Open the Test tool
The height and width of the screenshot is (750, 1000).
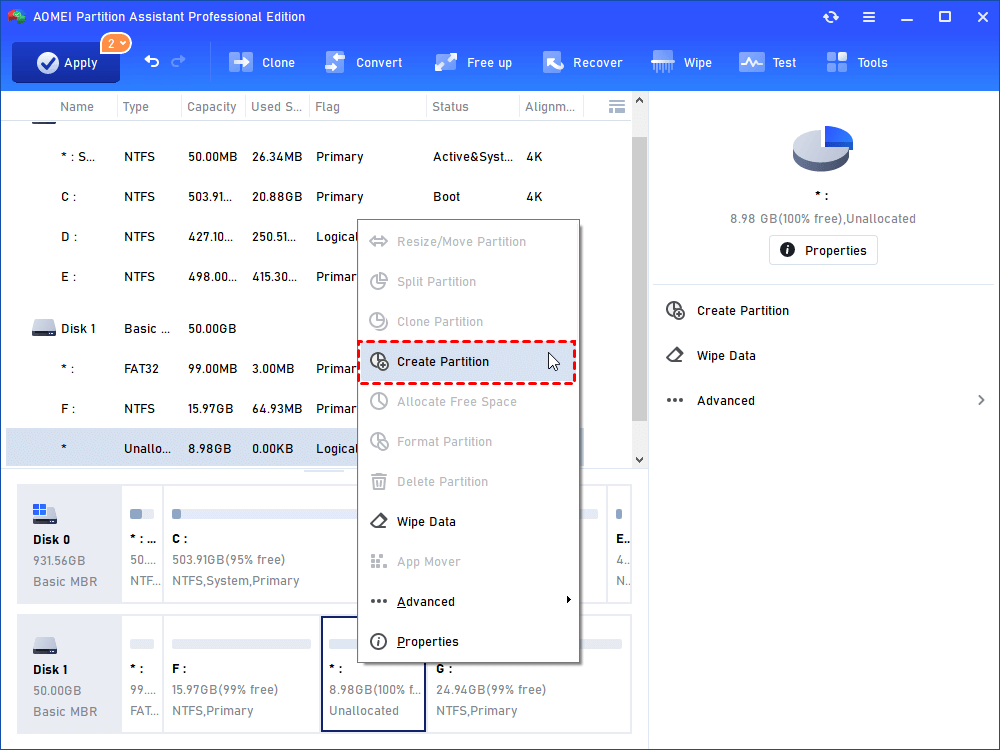pos(767,62)
